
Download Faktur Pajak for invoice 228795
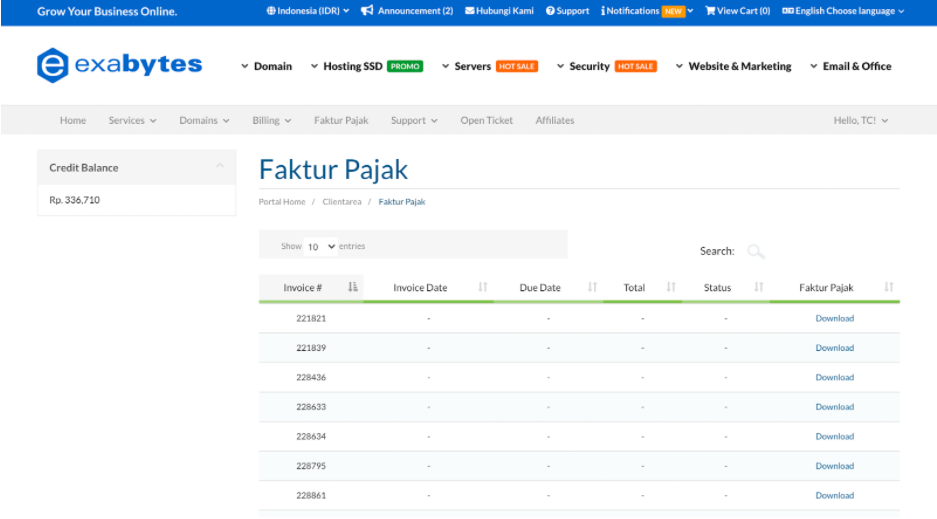pos(835,466)
